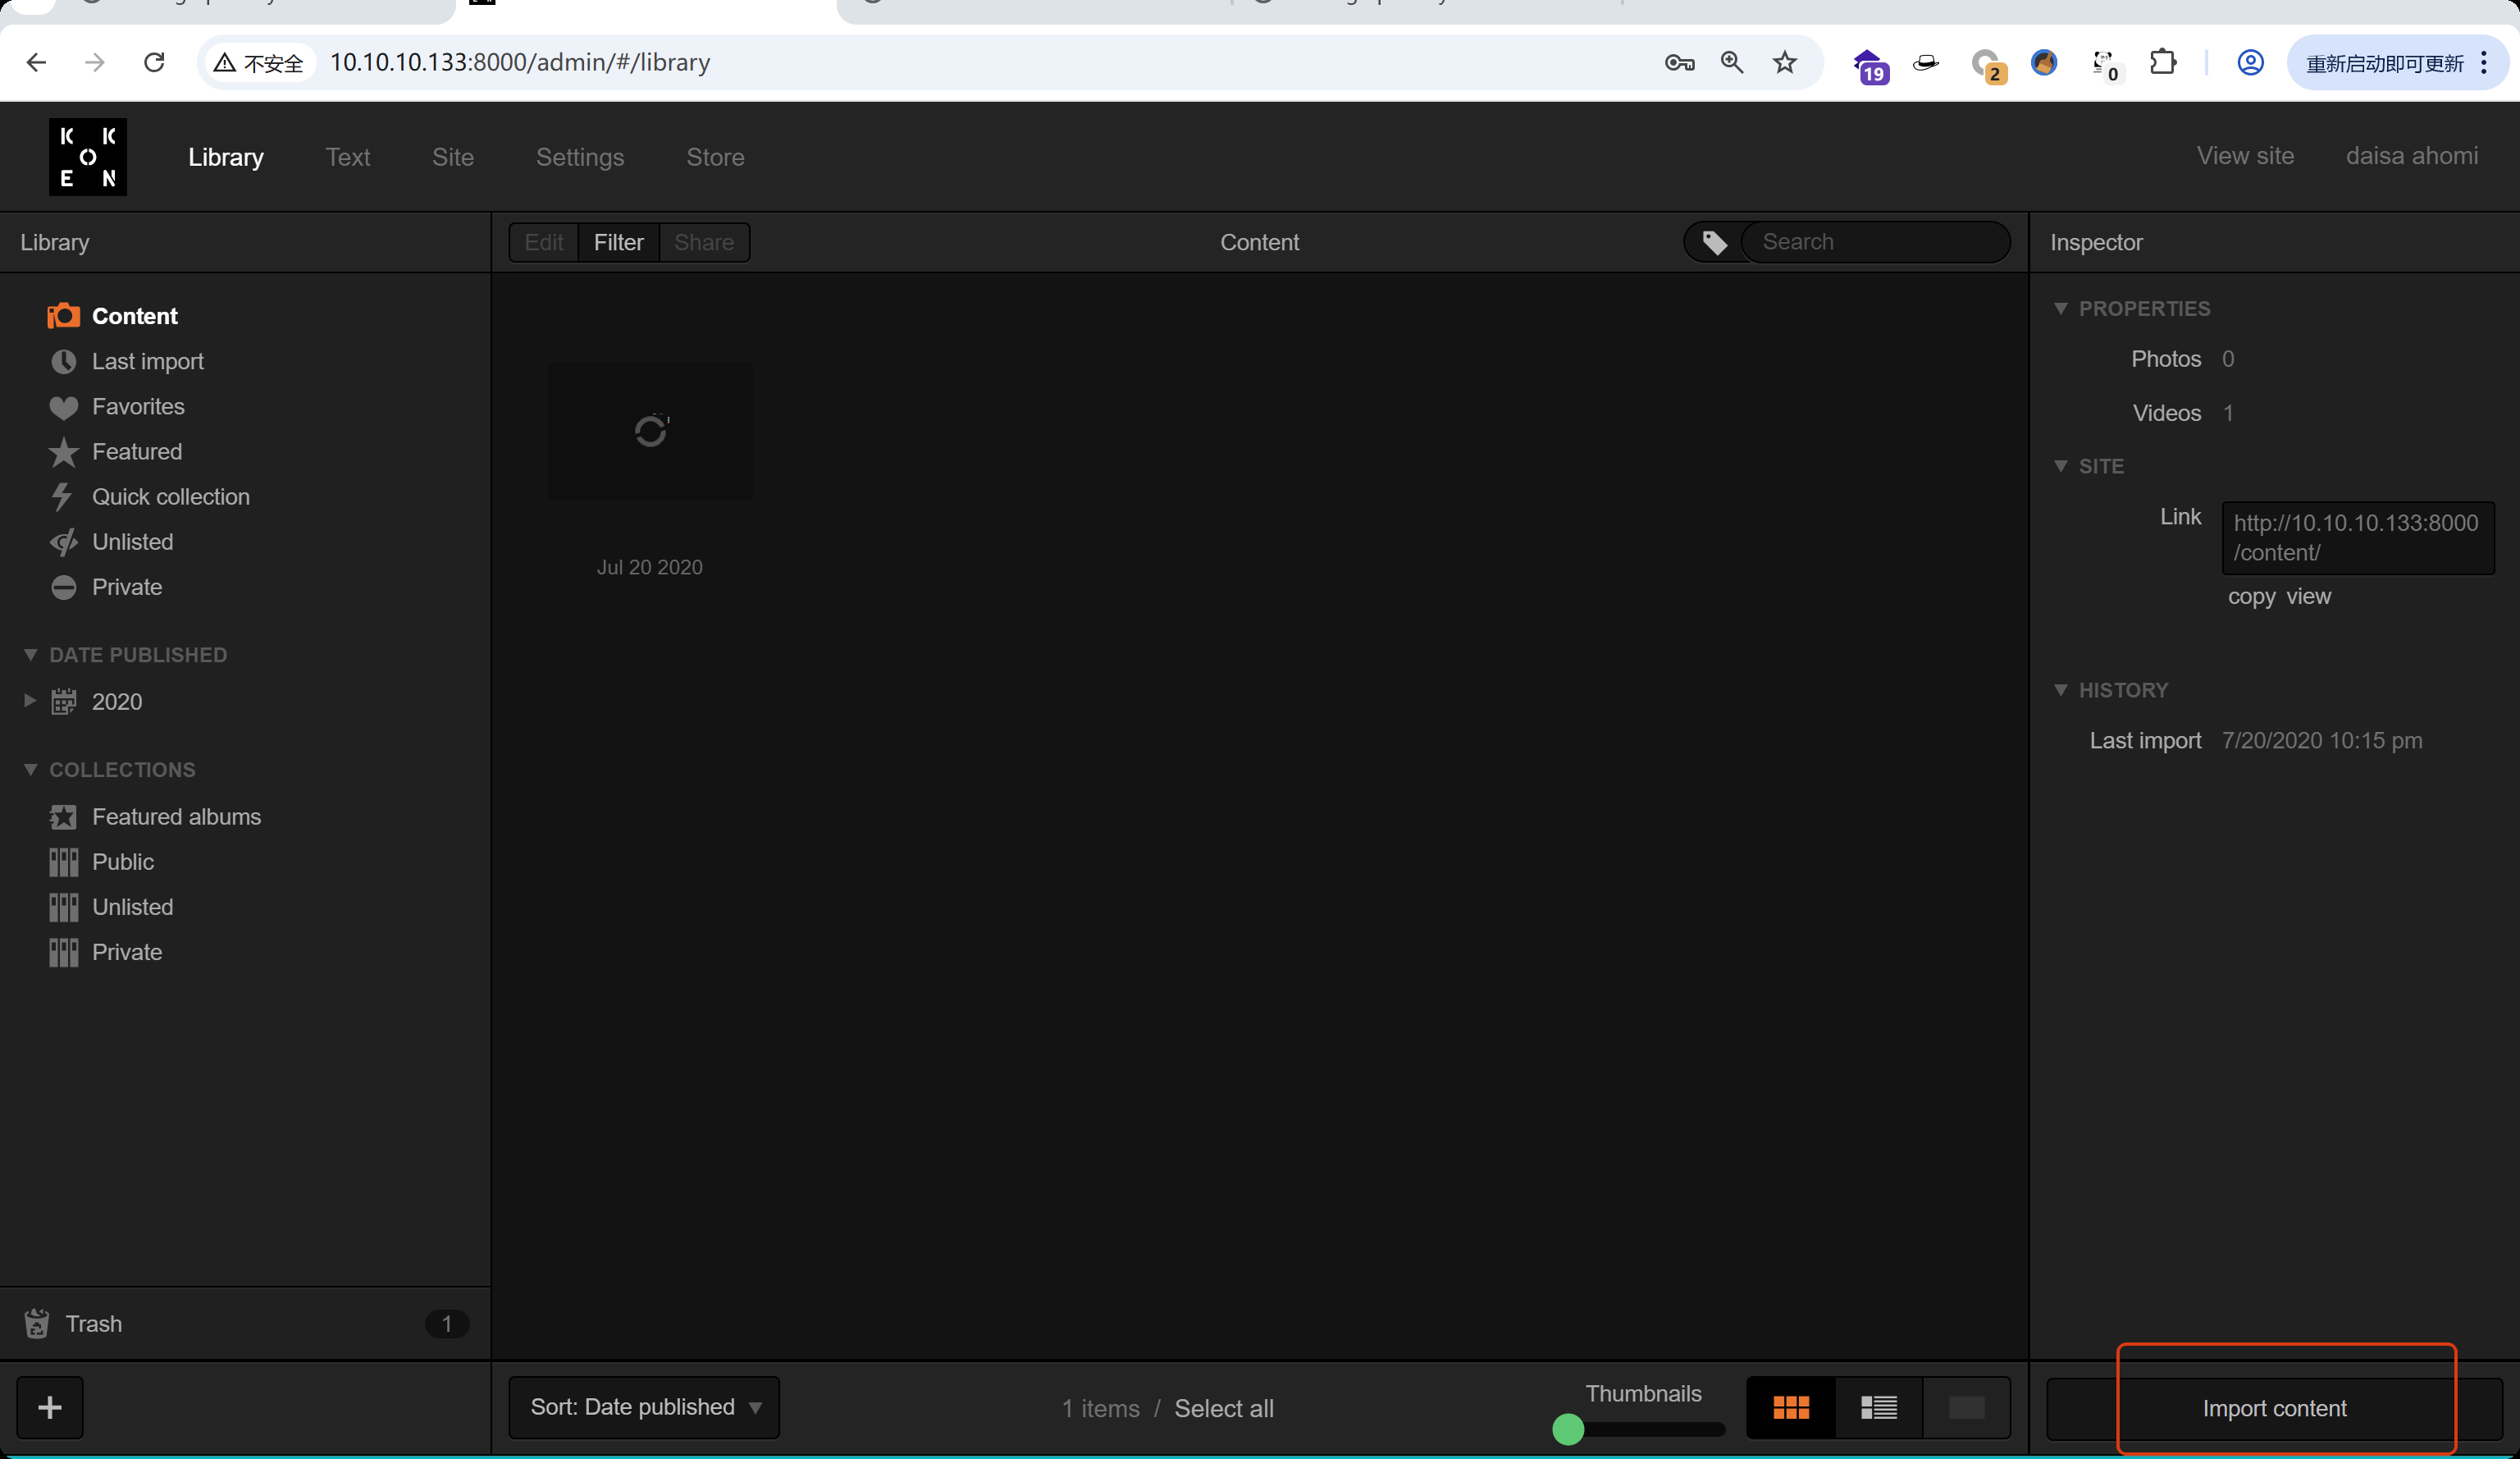Screen dimensions: 2520x1459
Task: Click the Edit toolbar button
Action: pyautogui.click(x=543, y=243)
